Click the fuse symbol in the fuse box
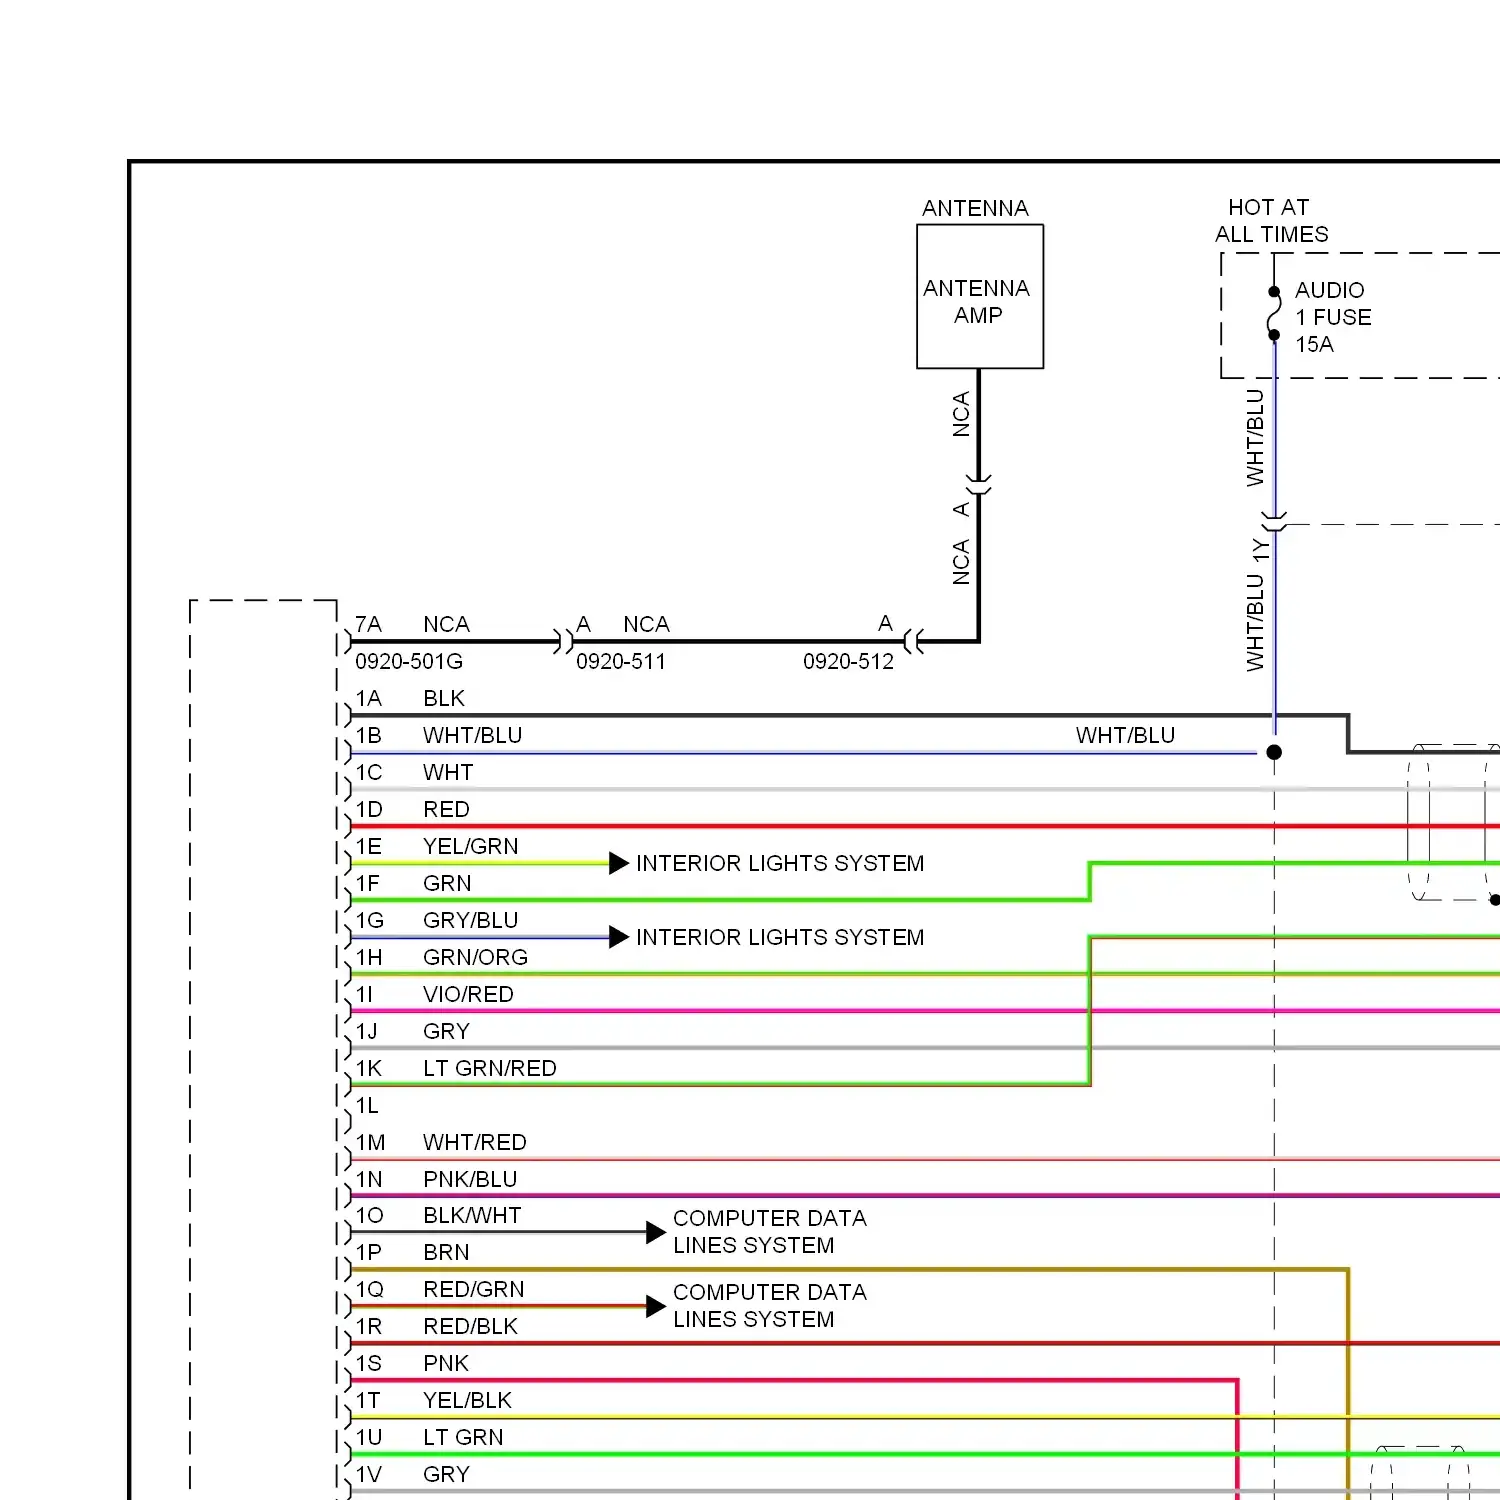Screen dimensions: 1500x1500 (1274, 314)
